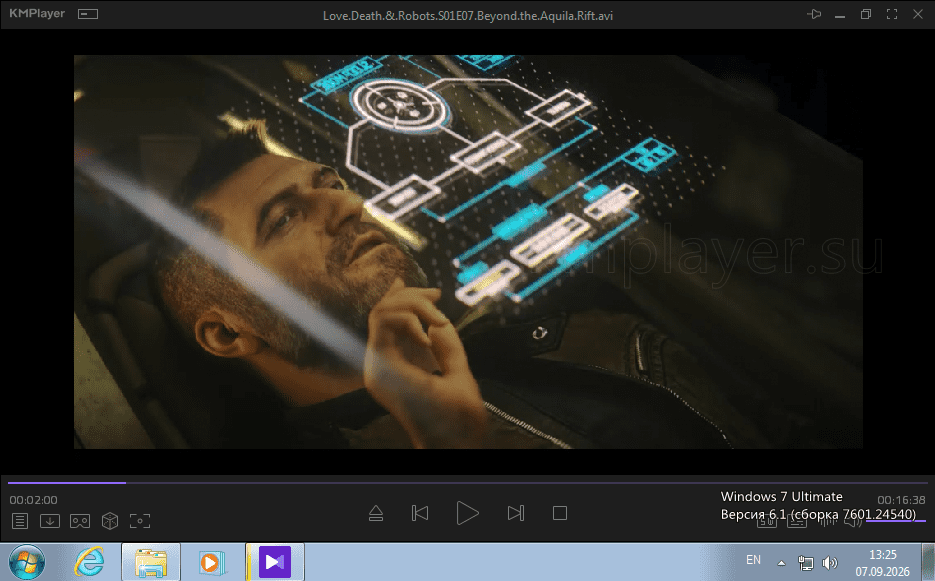Open the KMPlayer logo main menu
The width and height of the screenshot is (935, 581).
pyautogui.click(x=37, y=13)
